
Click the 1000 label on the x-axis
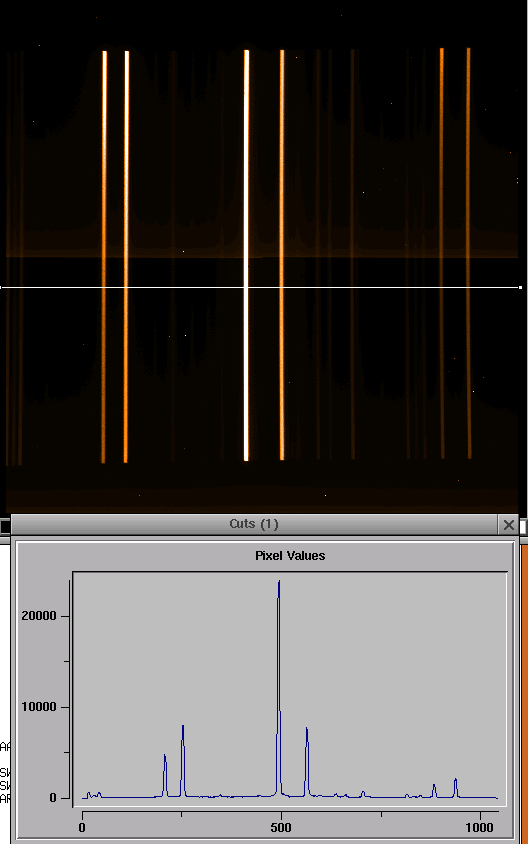[x=479, y=827]
